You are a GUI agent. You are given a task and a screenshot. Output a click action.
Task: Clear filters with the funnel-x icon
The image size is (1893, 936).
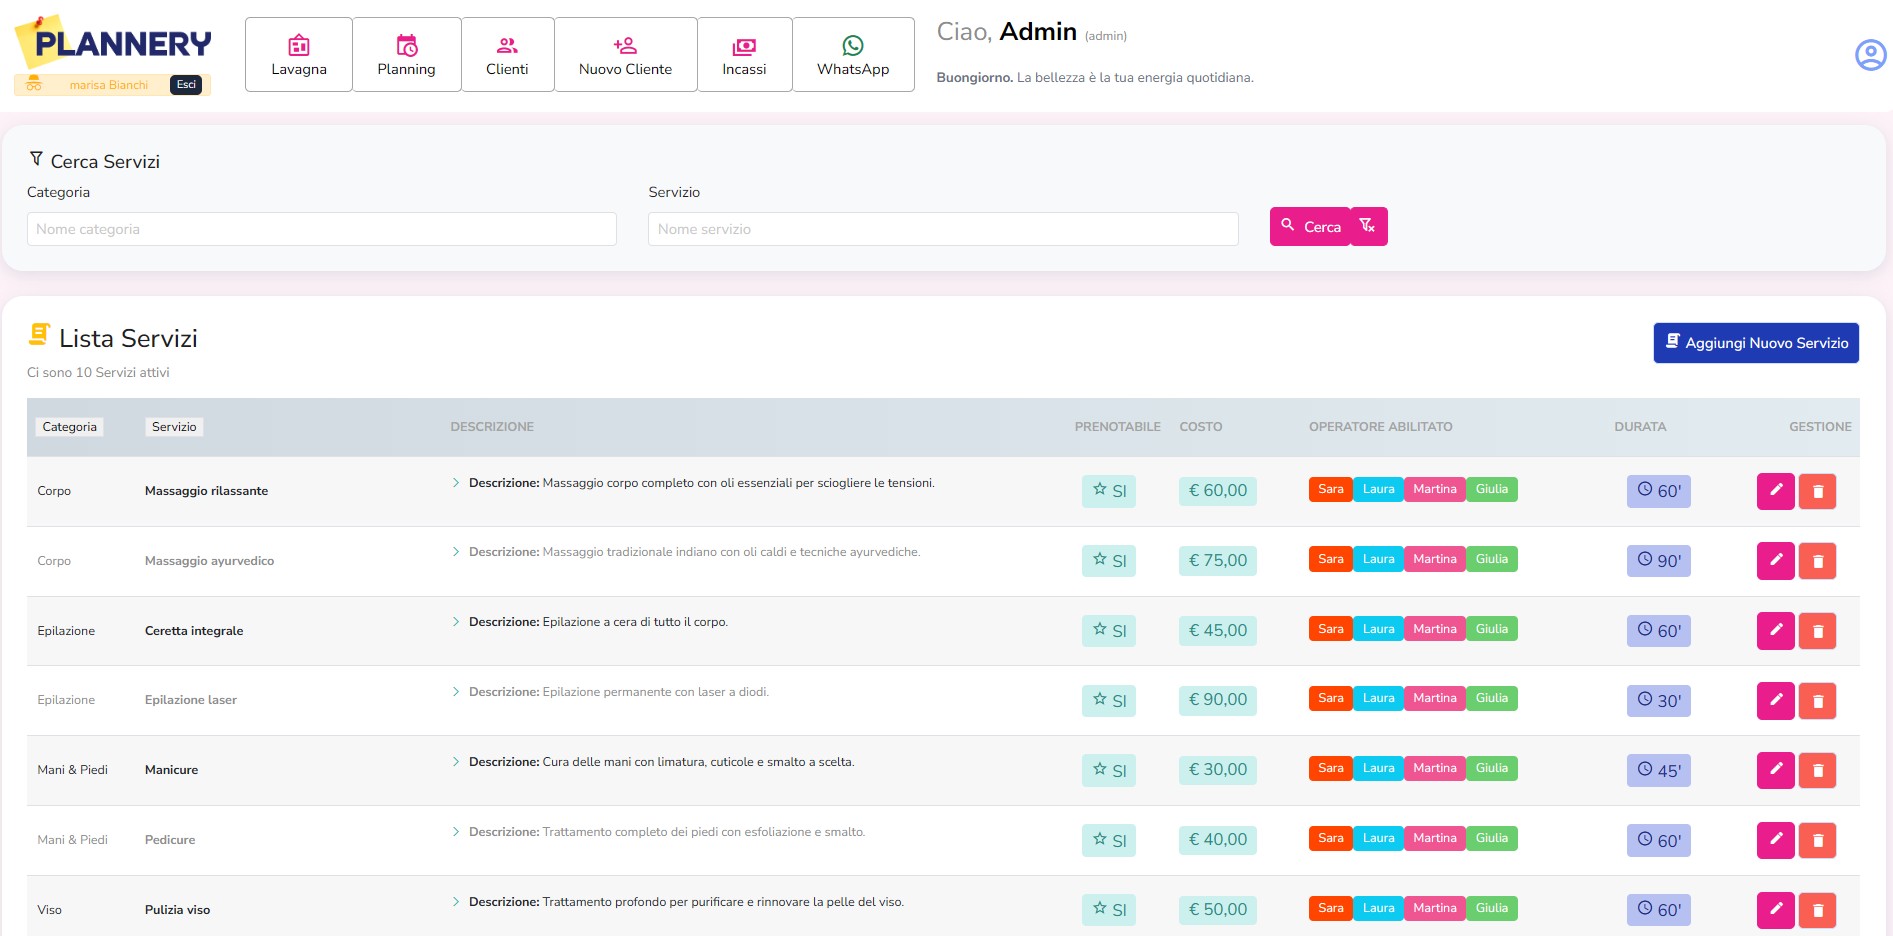pos(1368,227)
